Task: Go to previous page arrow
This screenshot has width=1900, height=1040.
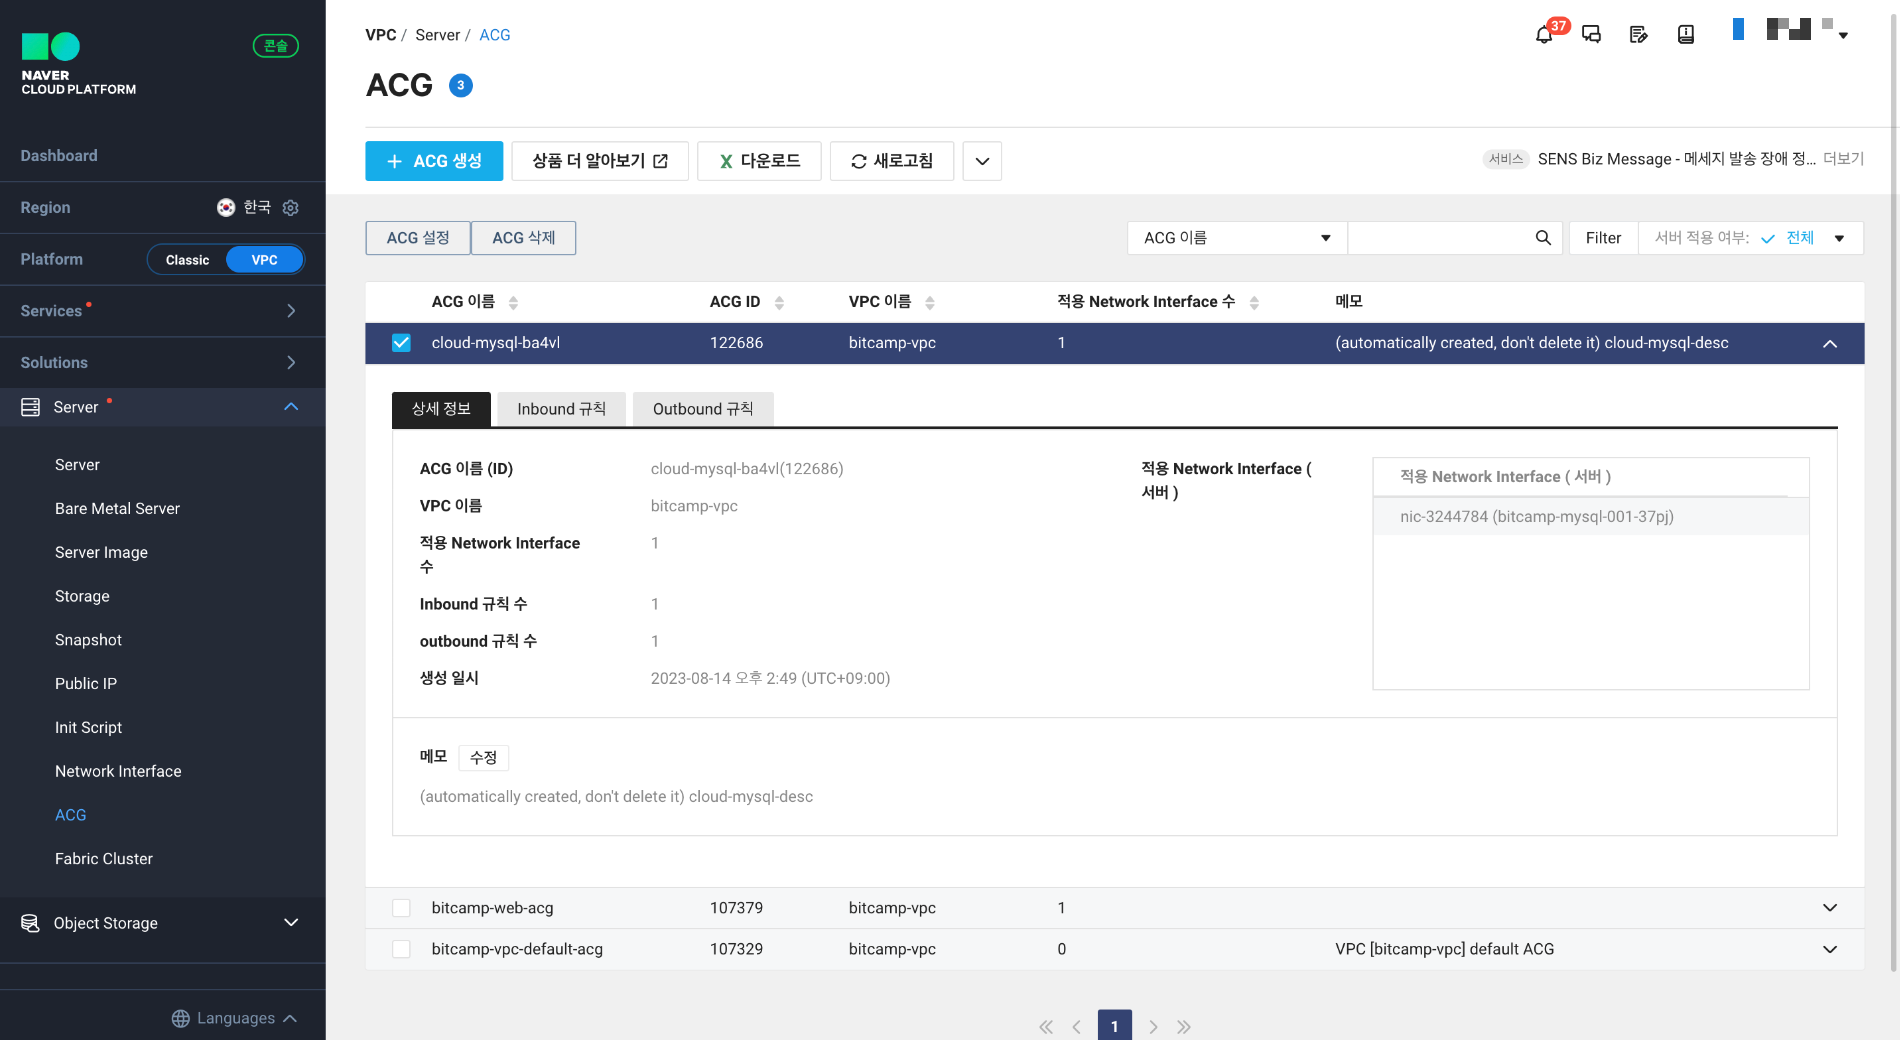Action: [1077, 1027]
